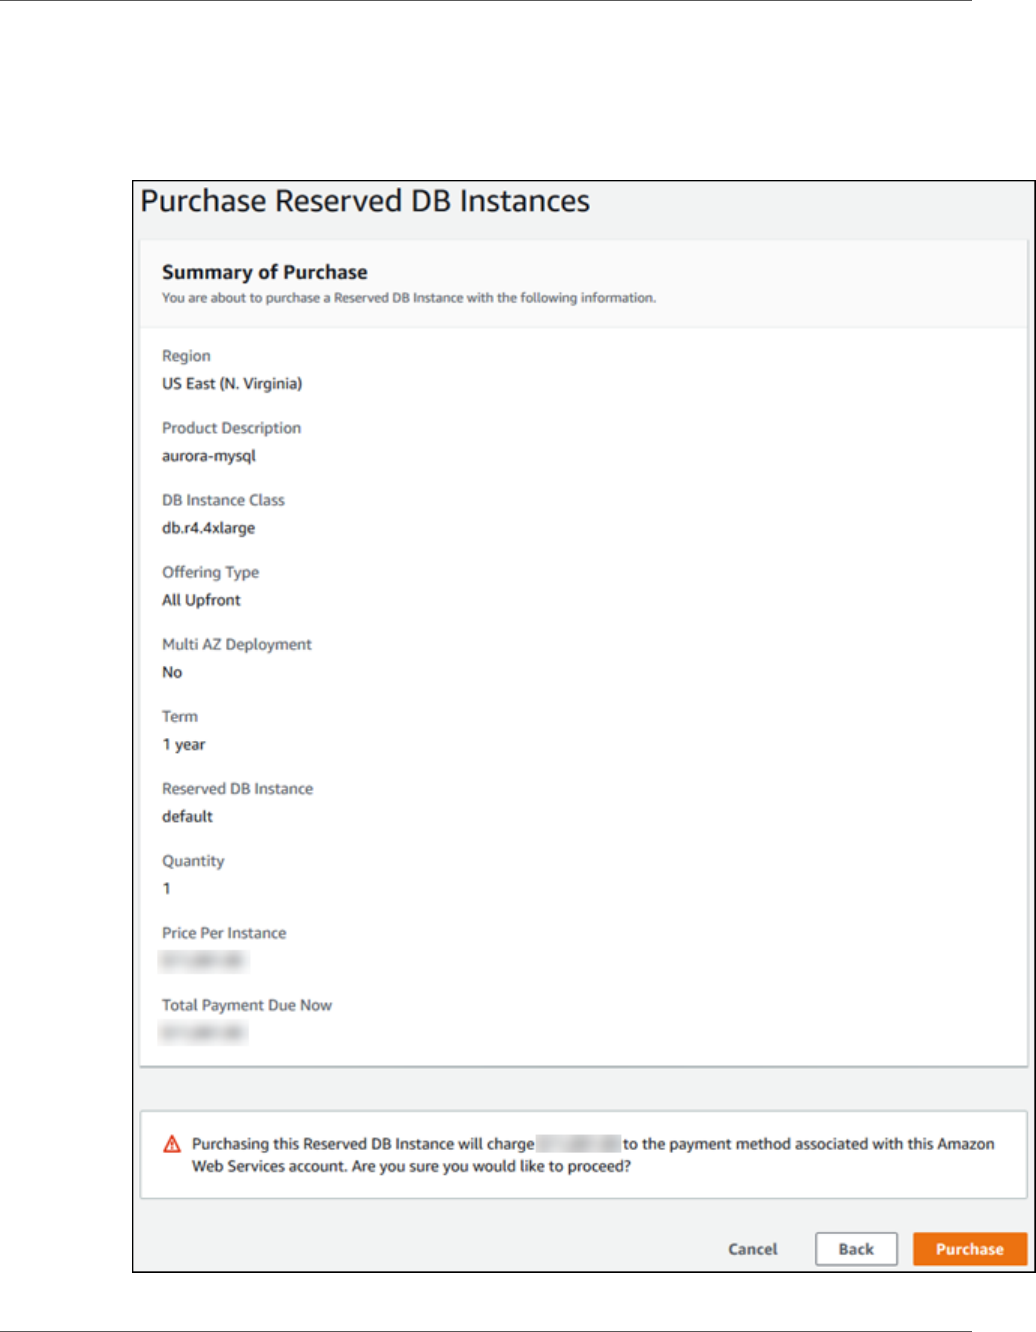Viewport: 1036px width, 1332px height.
Task: Click the Offering Type label
Action: [x=210, y=572]
